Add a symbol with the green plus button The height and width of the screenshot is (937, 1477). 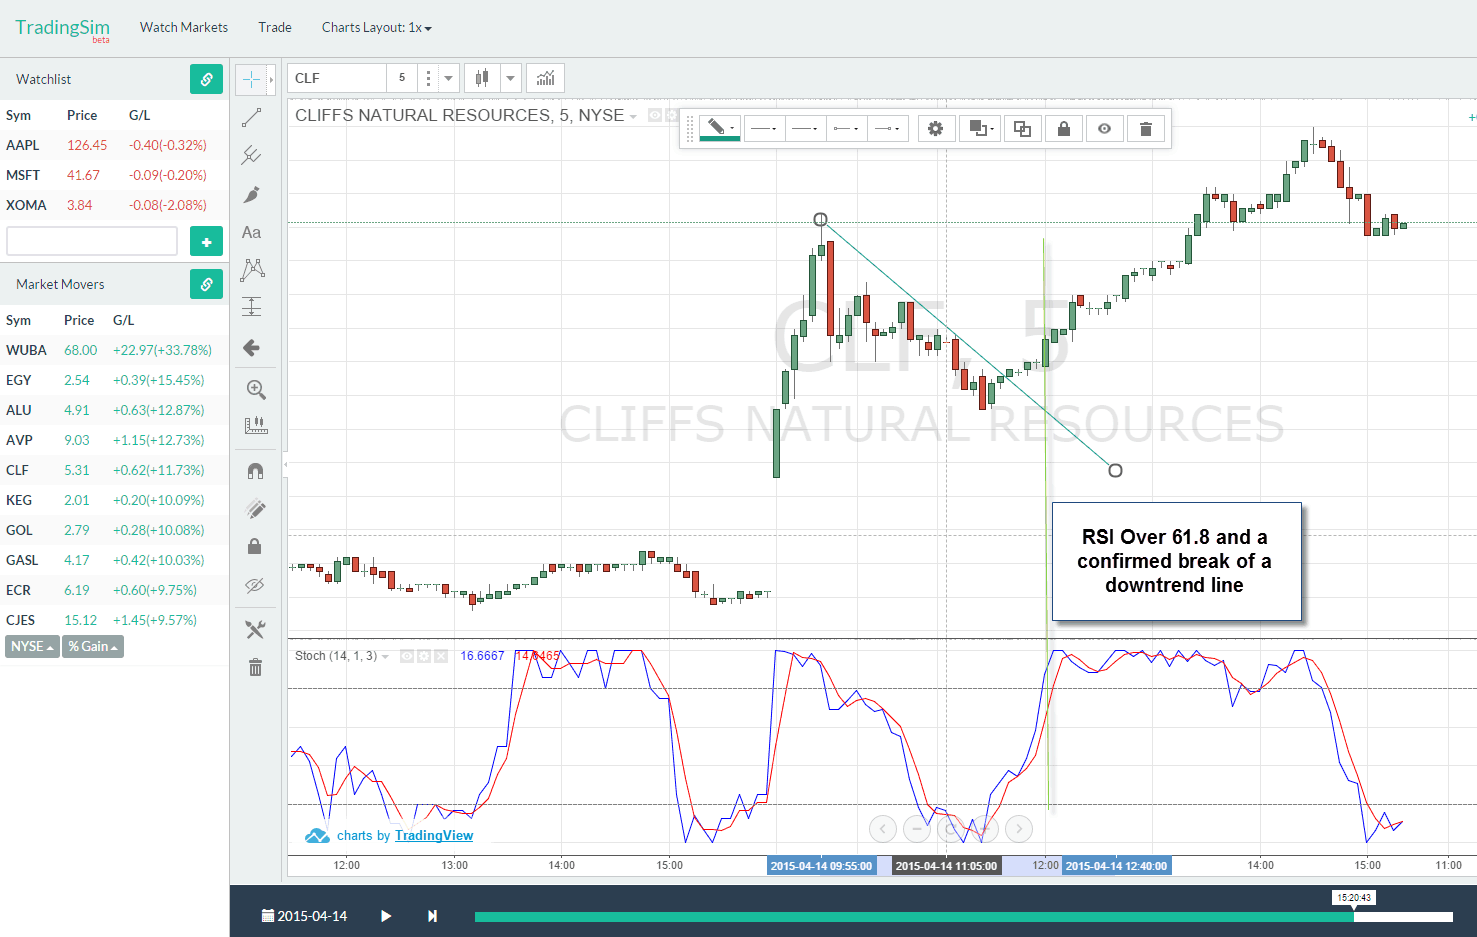coord(206,240)
